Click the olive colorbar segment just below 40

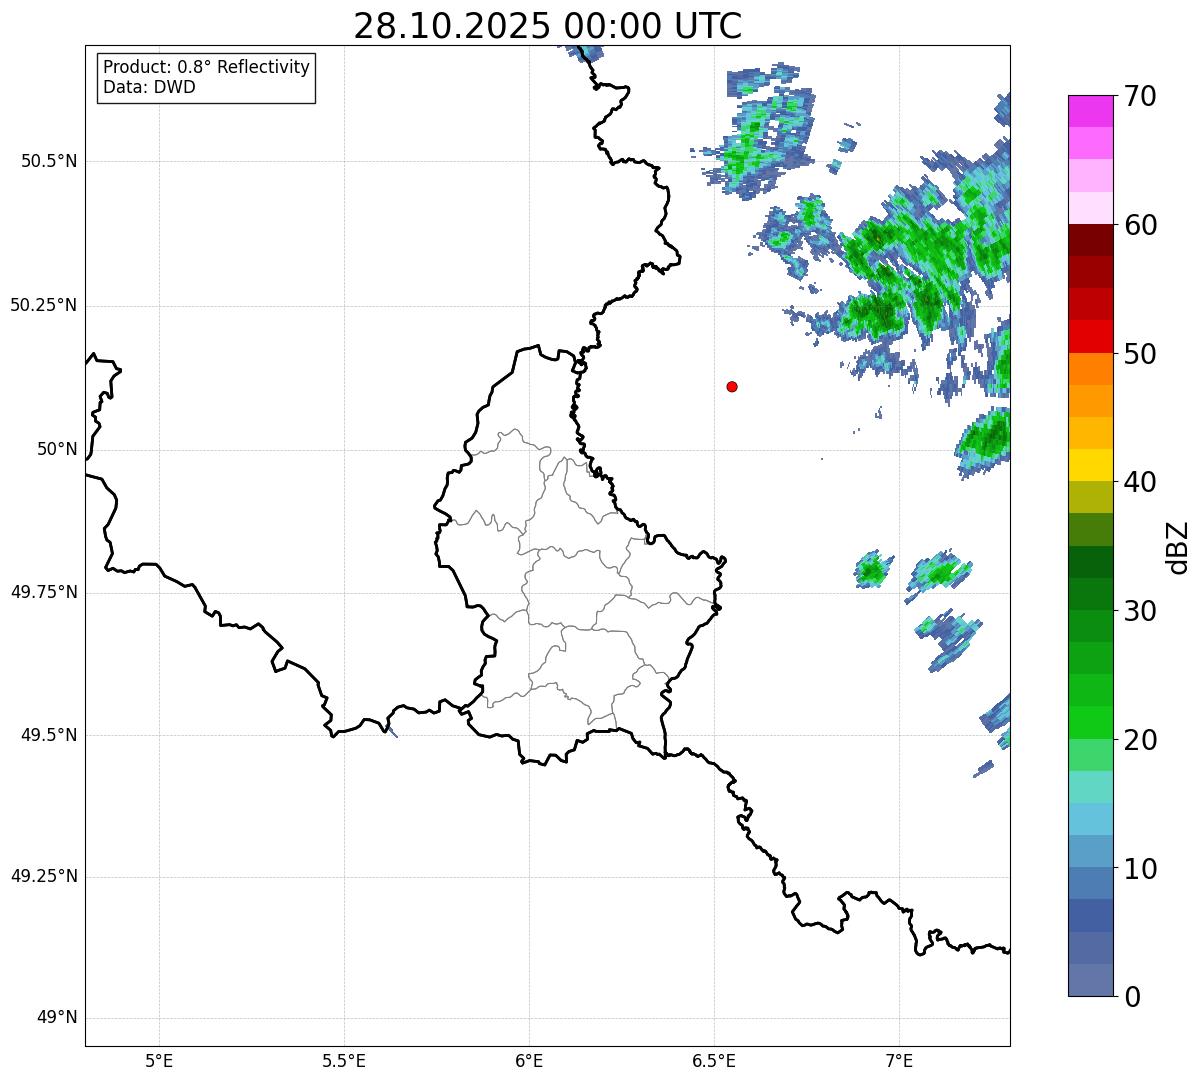(1091, 498)
